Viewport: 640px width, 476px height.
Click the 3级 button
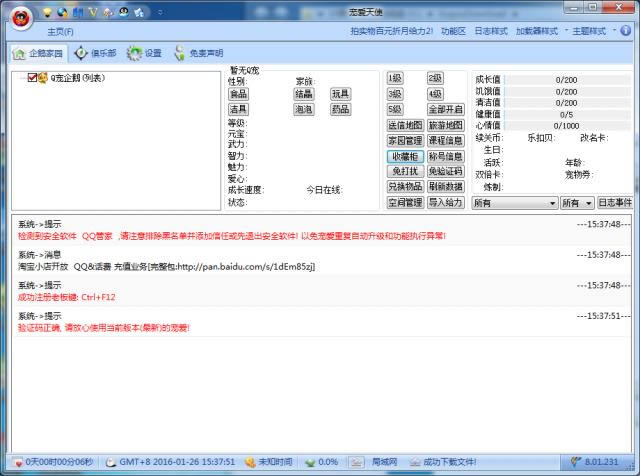pyautogui.click(x=395, y=94)
